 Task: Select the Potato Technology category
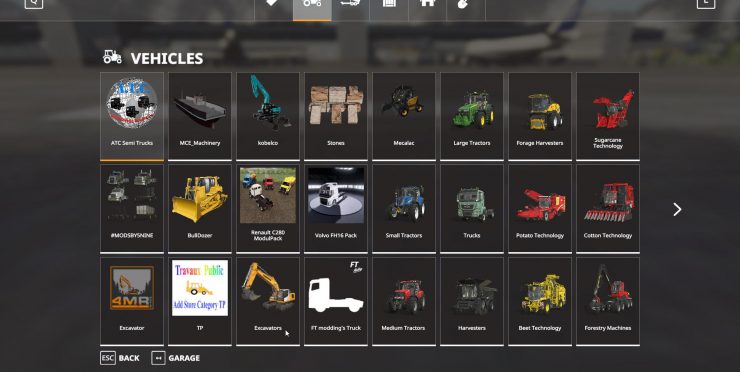click(x=539, y=208)
